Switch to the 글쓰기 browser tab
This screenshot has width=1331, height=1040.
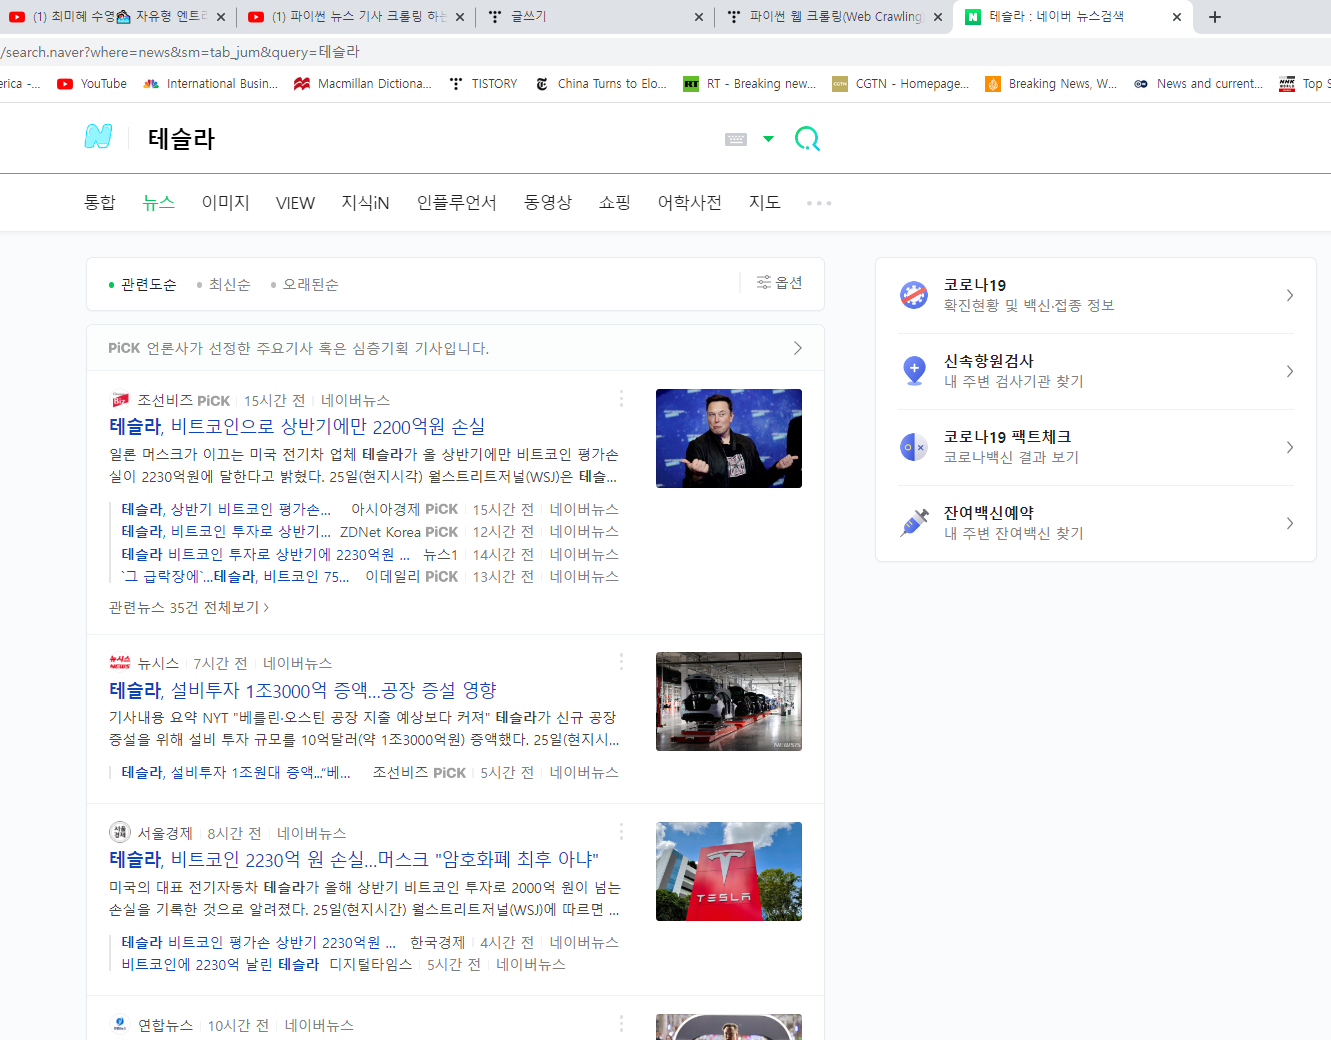(x=596, y=17)
